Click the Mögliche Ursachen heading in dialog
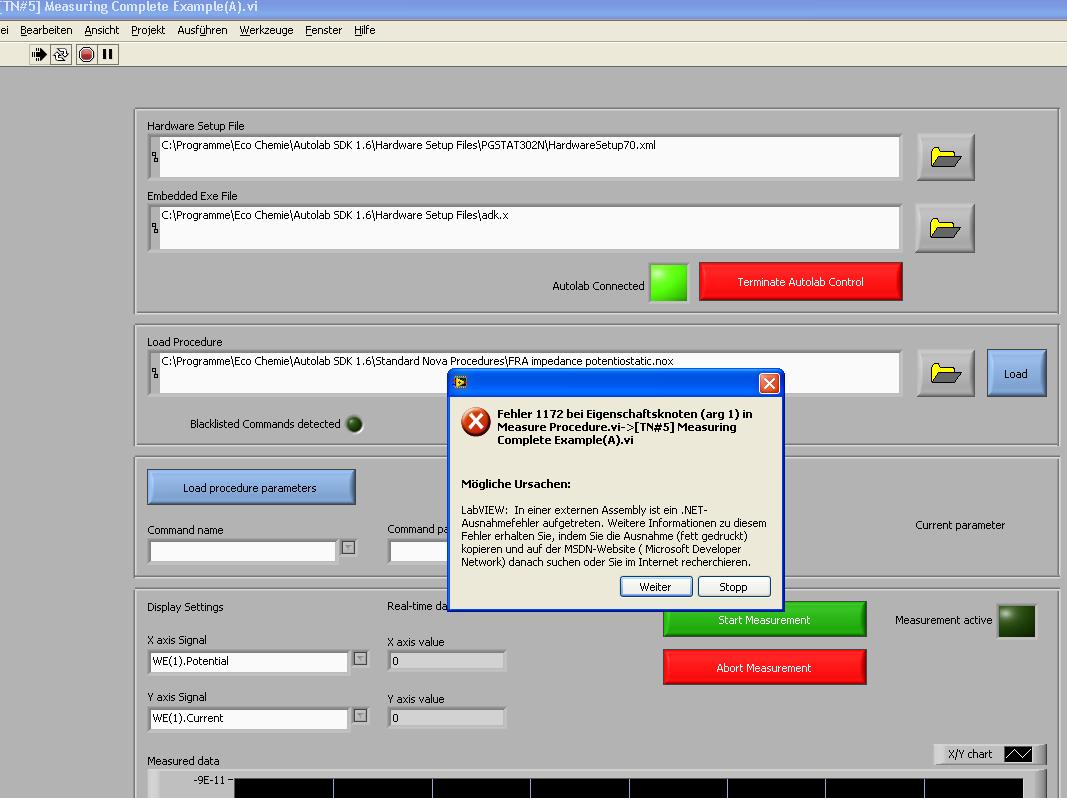The width and height of the screenshot is (1067, 798). click(x=516, y=484)
